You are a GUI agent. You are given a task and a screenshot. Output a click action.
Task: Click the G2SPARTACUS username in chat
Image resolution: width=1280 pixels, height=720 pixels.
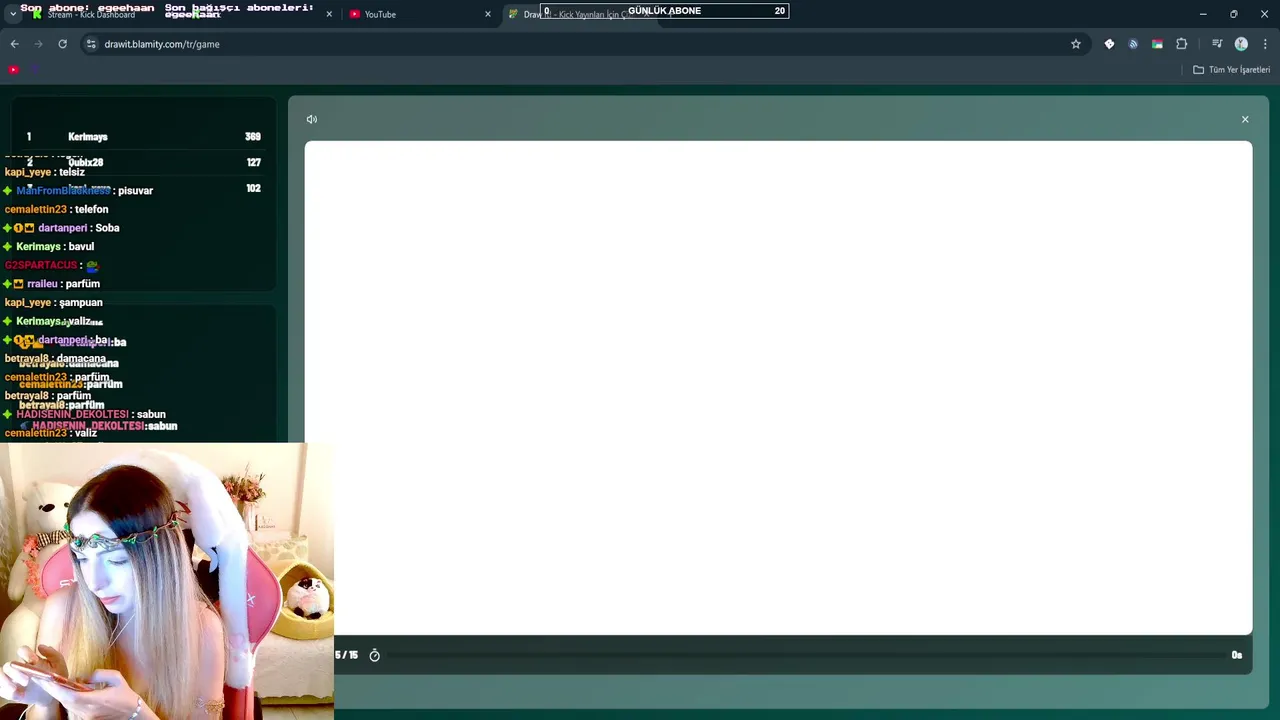[x=41, y=265]
